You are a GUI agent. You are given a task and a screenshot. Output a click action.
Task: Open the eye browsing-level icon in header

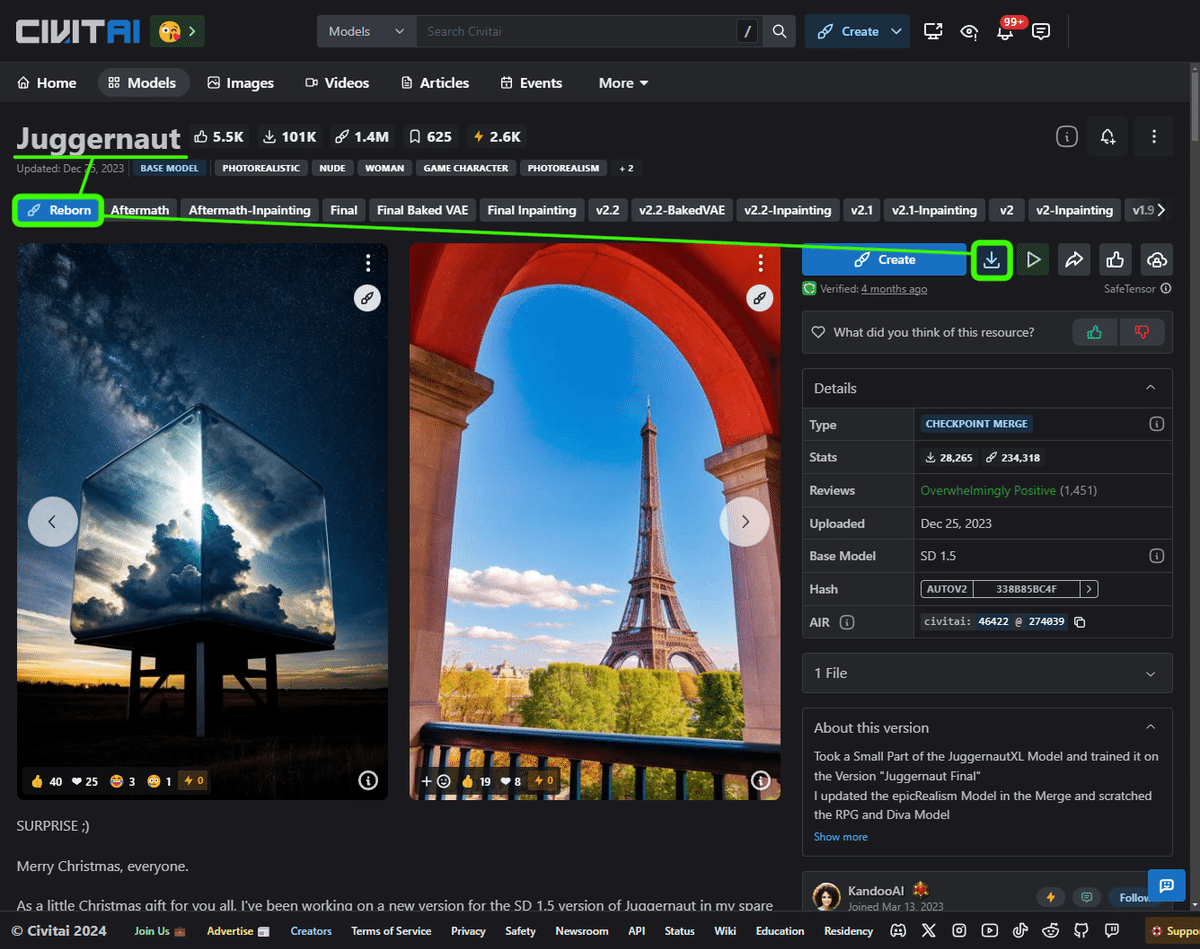[969, 31]
